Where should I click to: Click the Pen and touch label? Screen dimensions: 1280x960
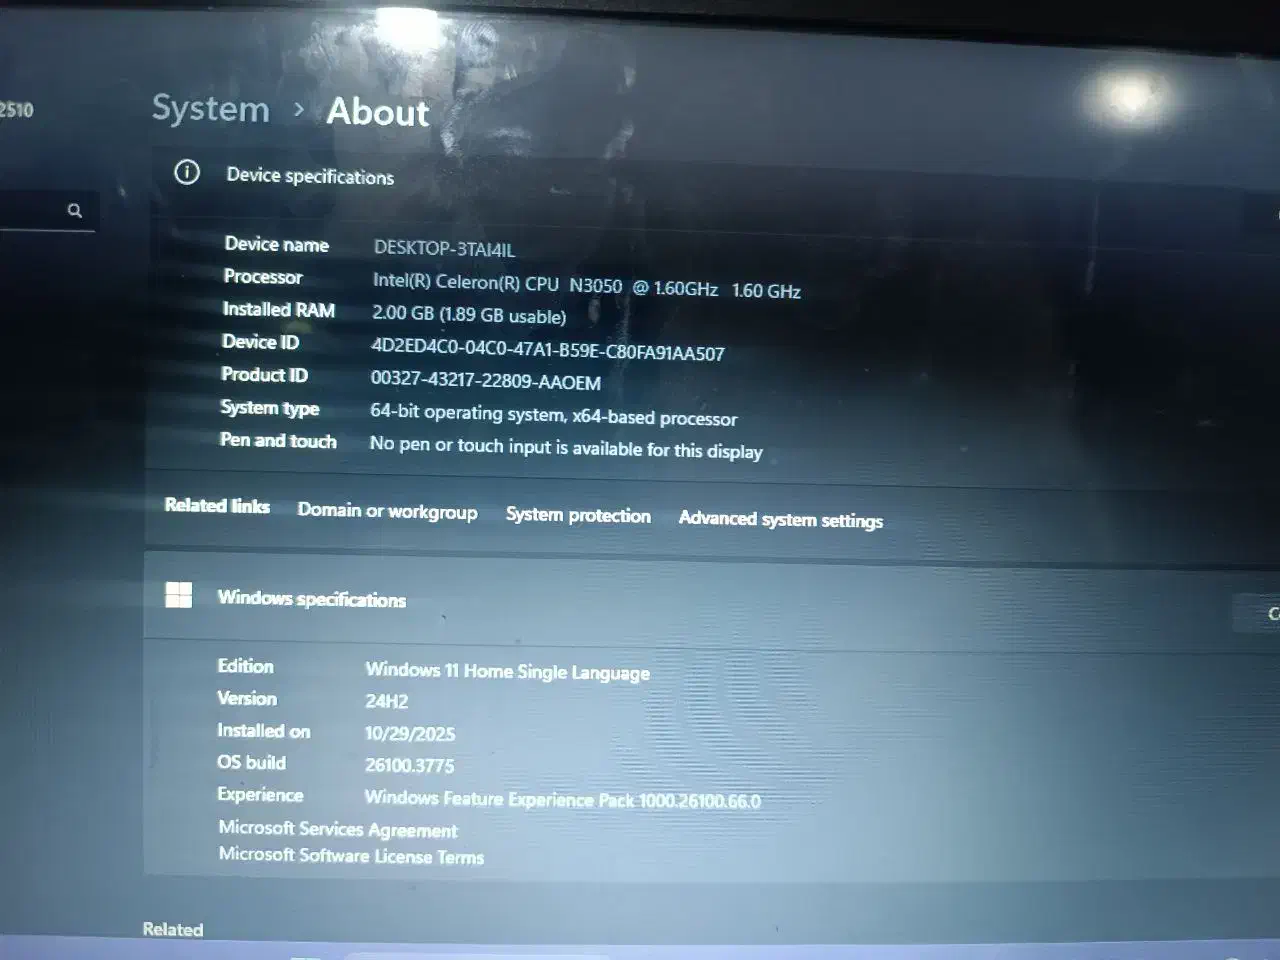(278, 441)
